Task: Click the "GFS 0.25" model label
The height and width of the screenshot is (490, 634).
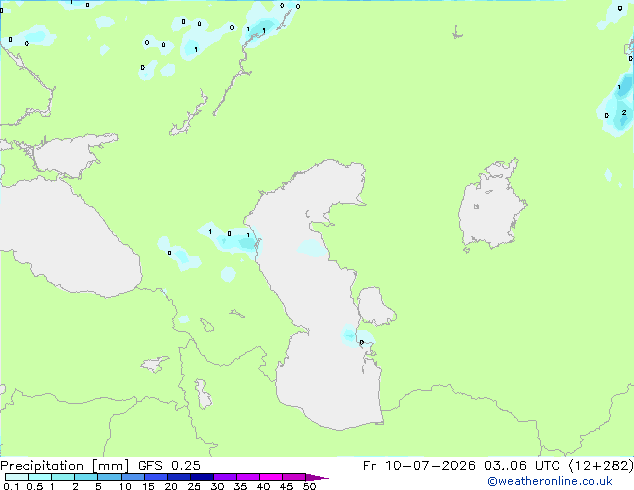Action: pos(169,466)
